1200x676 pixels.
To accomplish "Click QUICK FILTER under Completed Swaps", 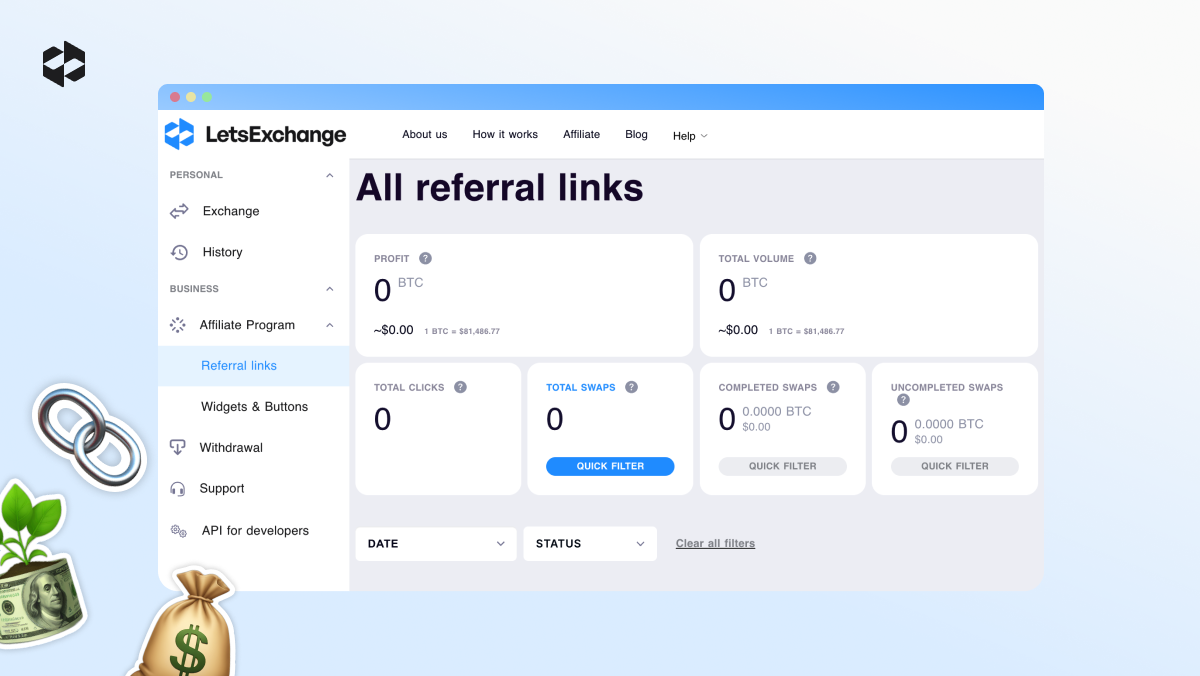I will tap(783, 466).
